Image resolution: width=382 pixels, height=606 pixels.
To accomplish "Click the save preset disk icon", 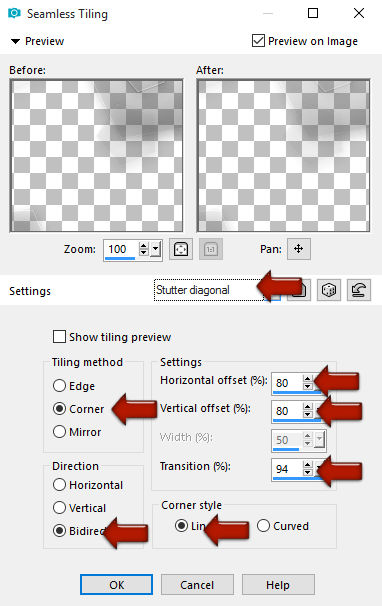I will 300,290.
